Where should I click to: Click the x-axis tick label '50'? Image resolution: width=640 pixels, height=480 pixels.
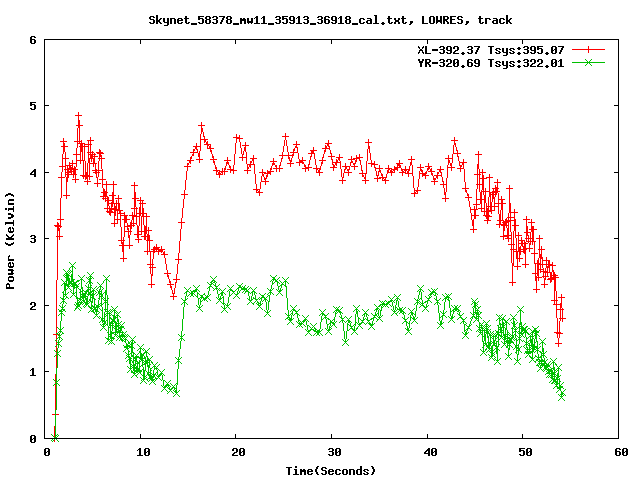[x=526, y=452]
